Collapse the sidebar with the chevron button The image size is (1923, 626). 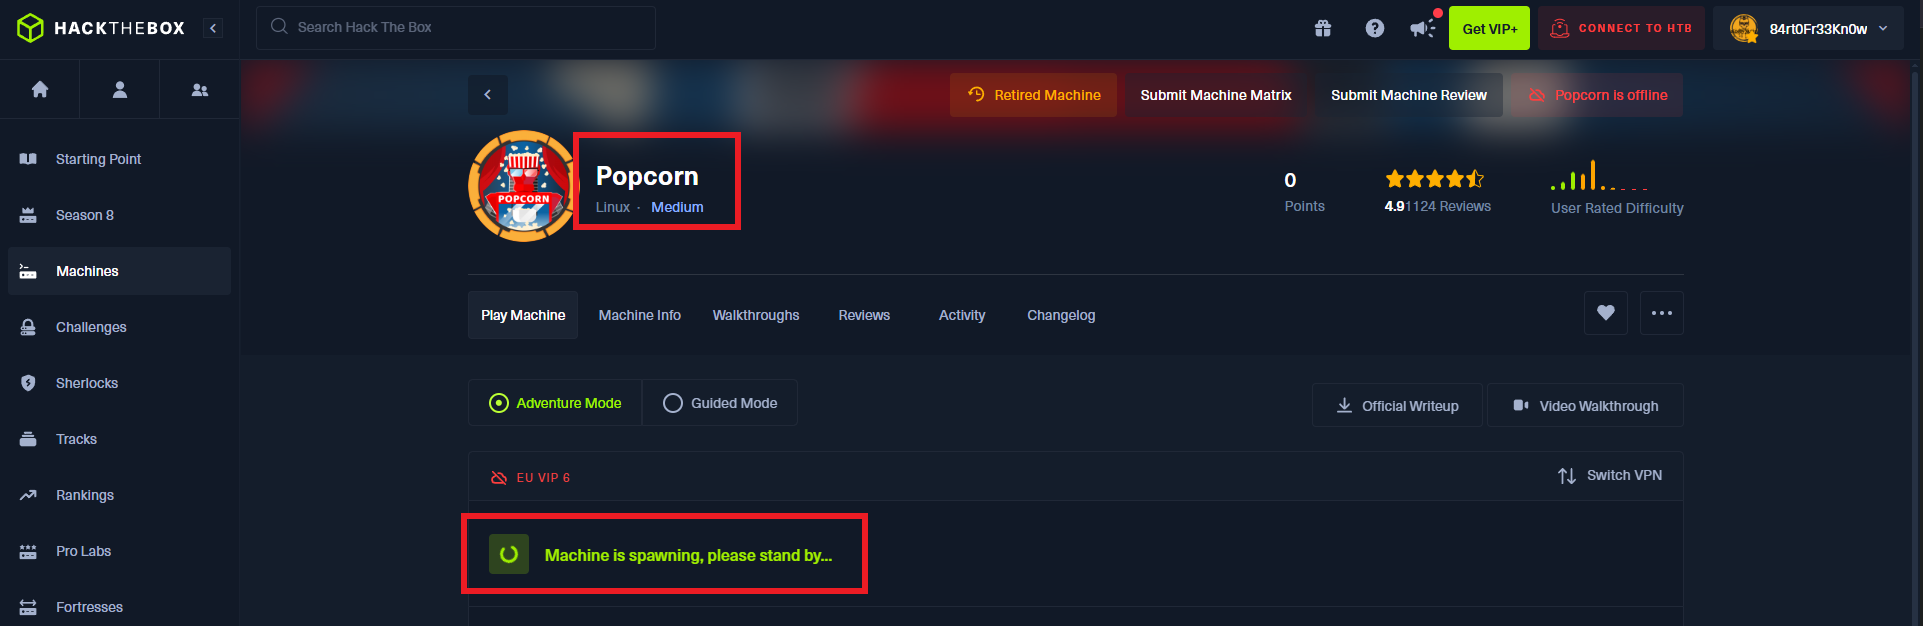pos(213,28)
